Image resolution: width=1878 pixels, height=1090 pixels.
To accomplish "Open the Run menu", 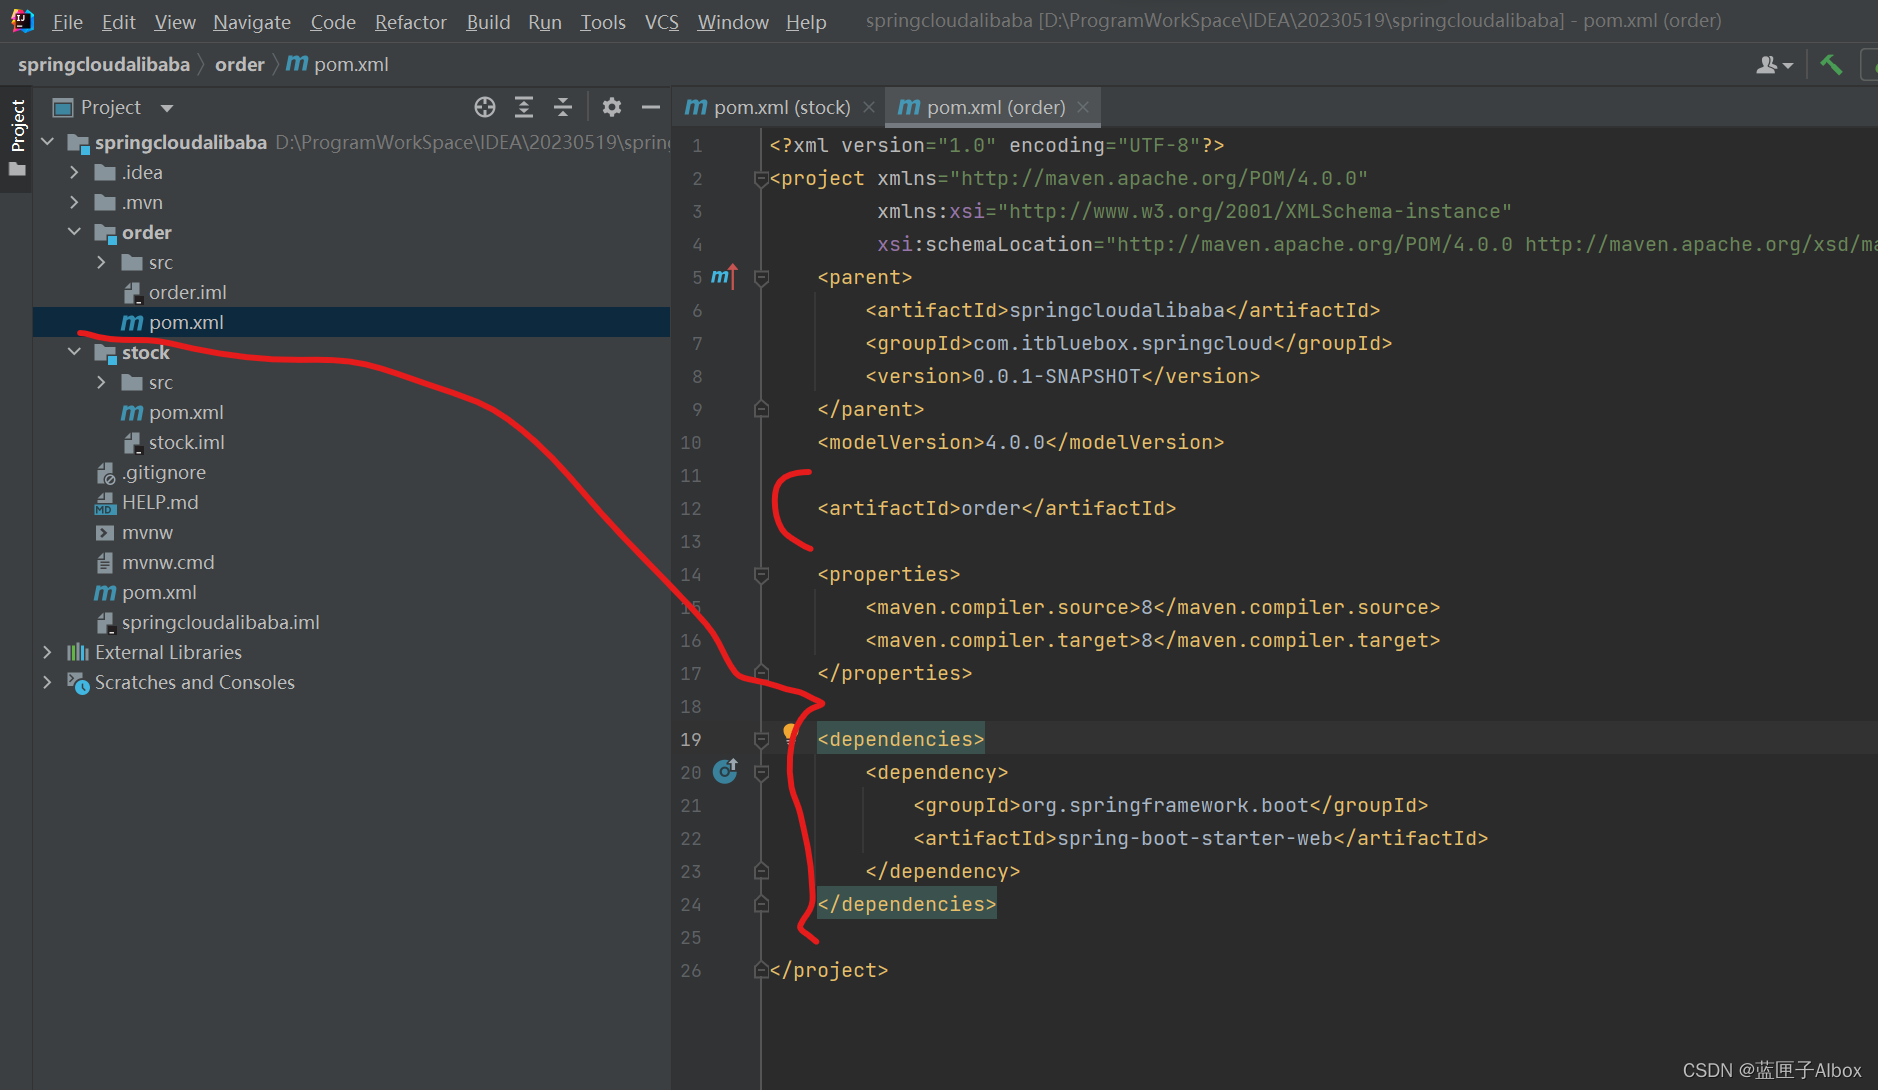I will pyautogui.click(x=545, y=22).
